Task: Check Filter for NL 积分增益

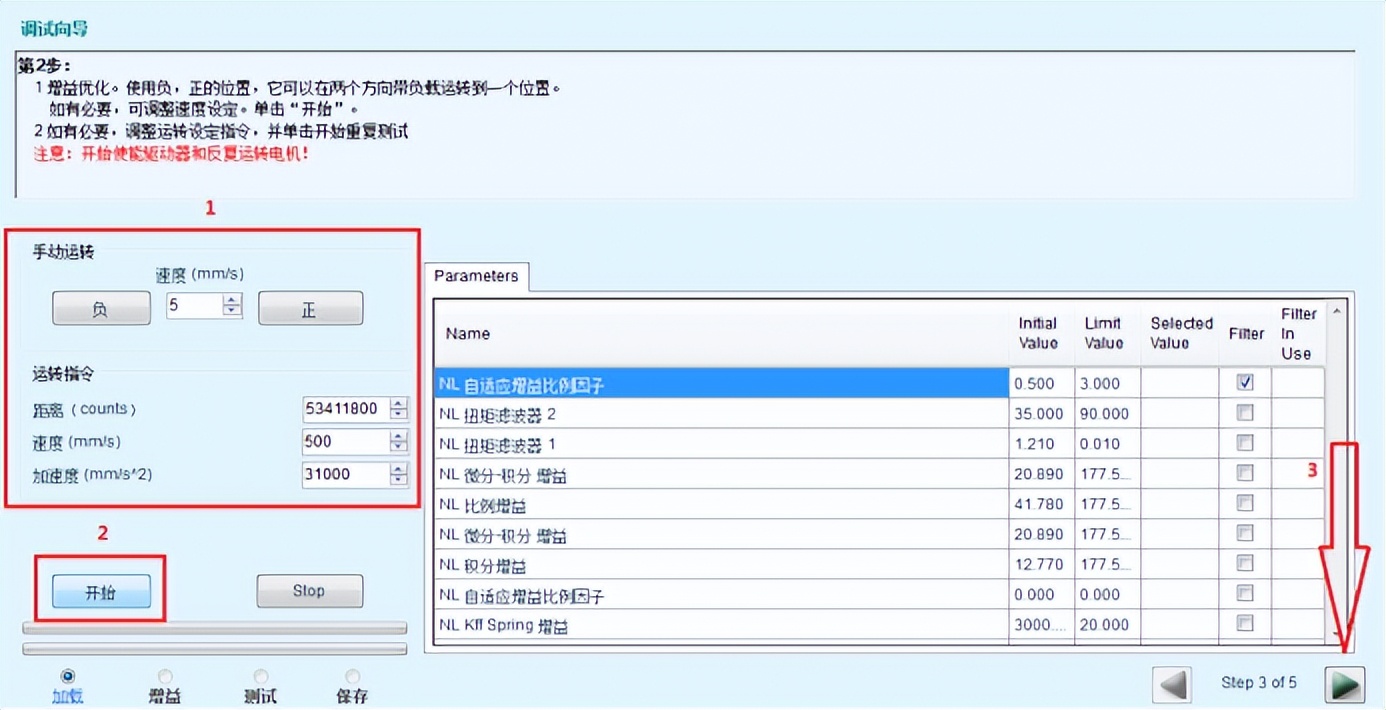Action: click(1245, 563)
